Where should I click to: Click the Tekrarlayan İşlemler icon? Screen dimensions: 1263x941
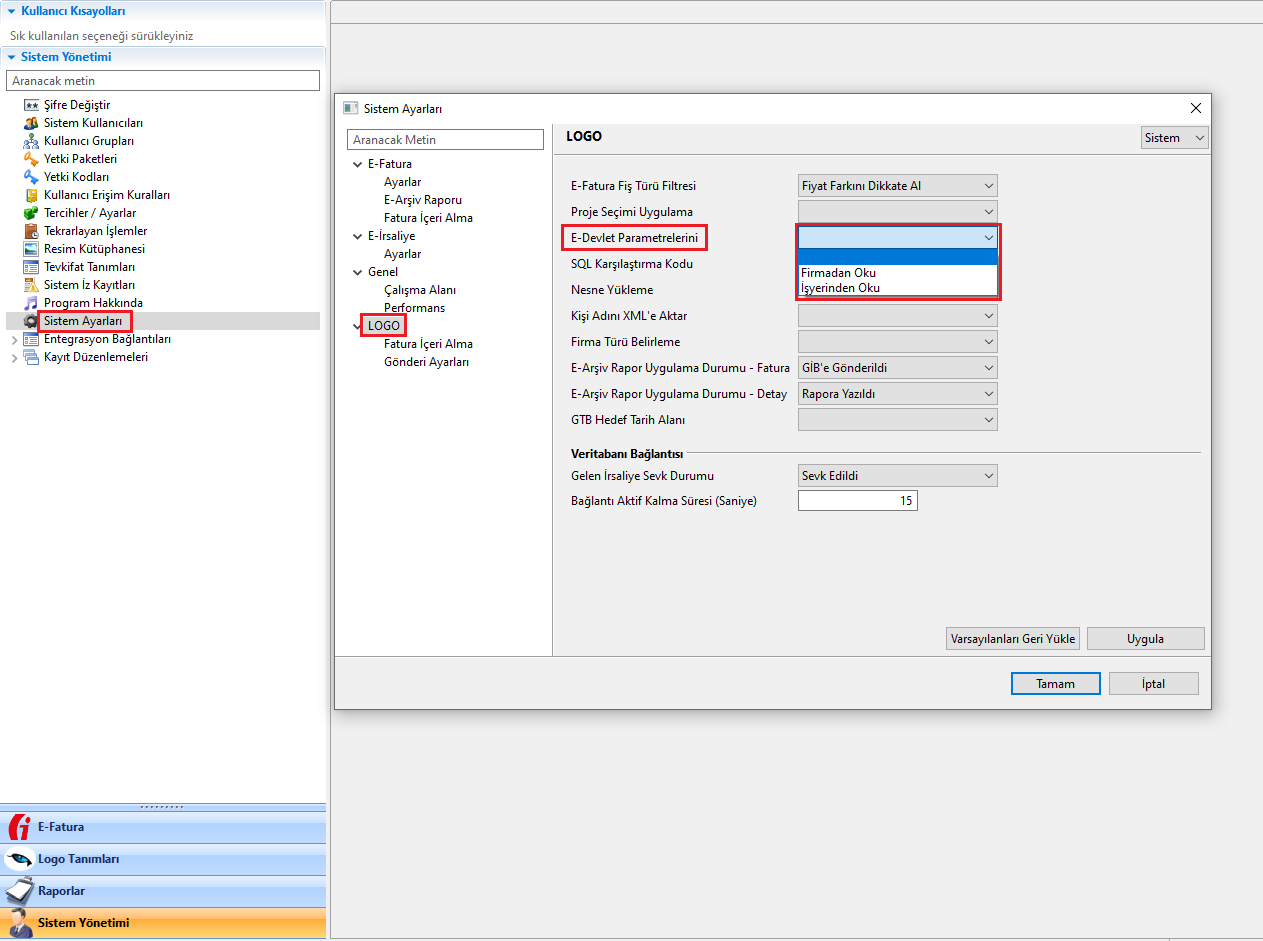(x=31, y=231)
